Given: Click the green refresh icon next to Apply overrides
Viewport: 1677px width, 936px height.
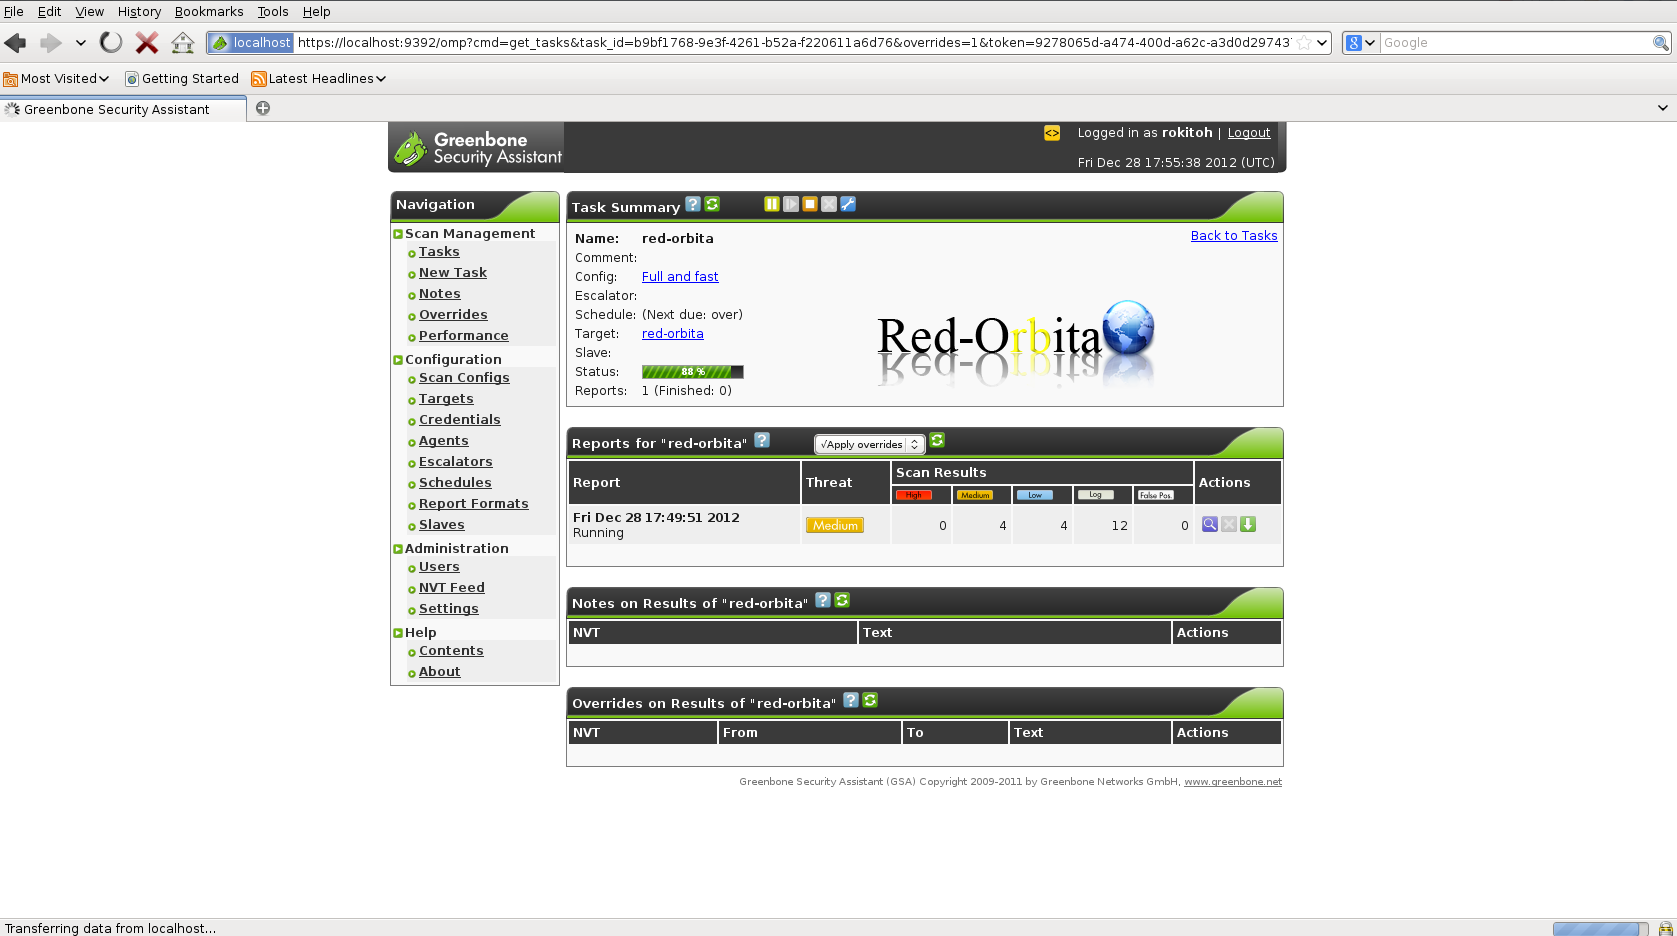Looking at the screenshot, I should pyautogui.click(x=937, y=440).
